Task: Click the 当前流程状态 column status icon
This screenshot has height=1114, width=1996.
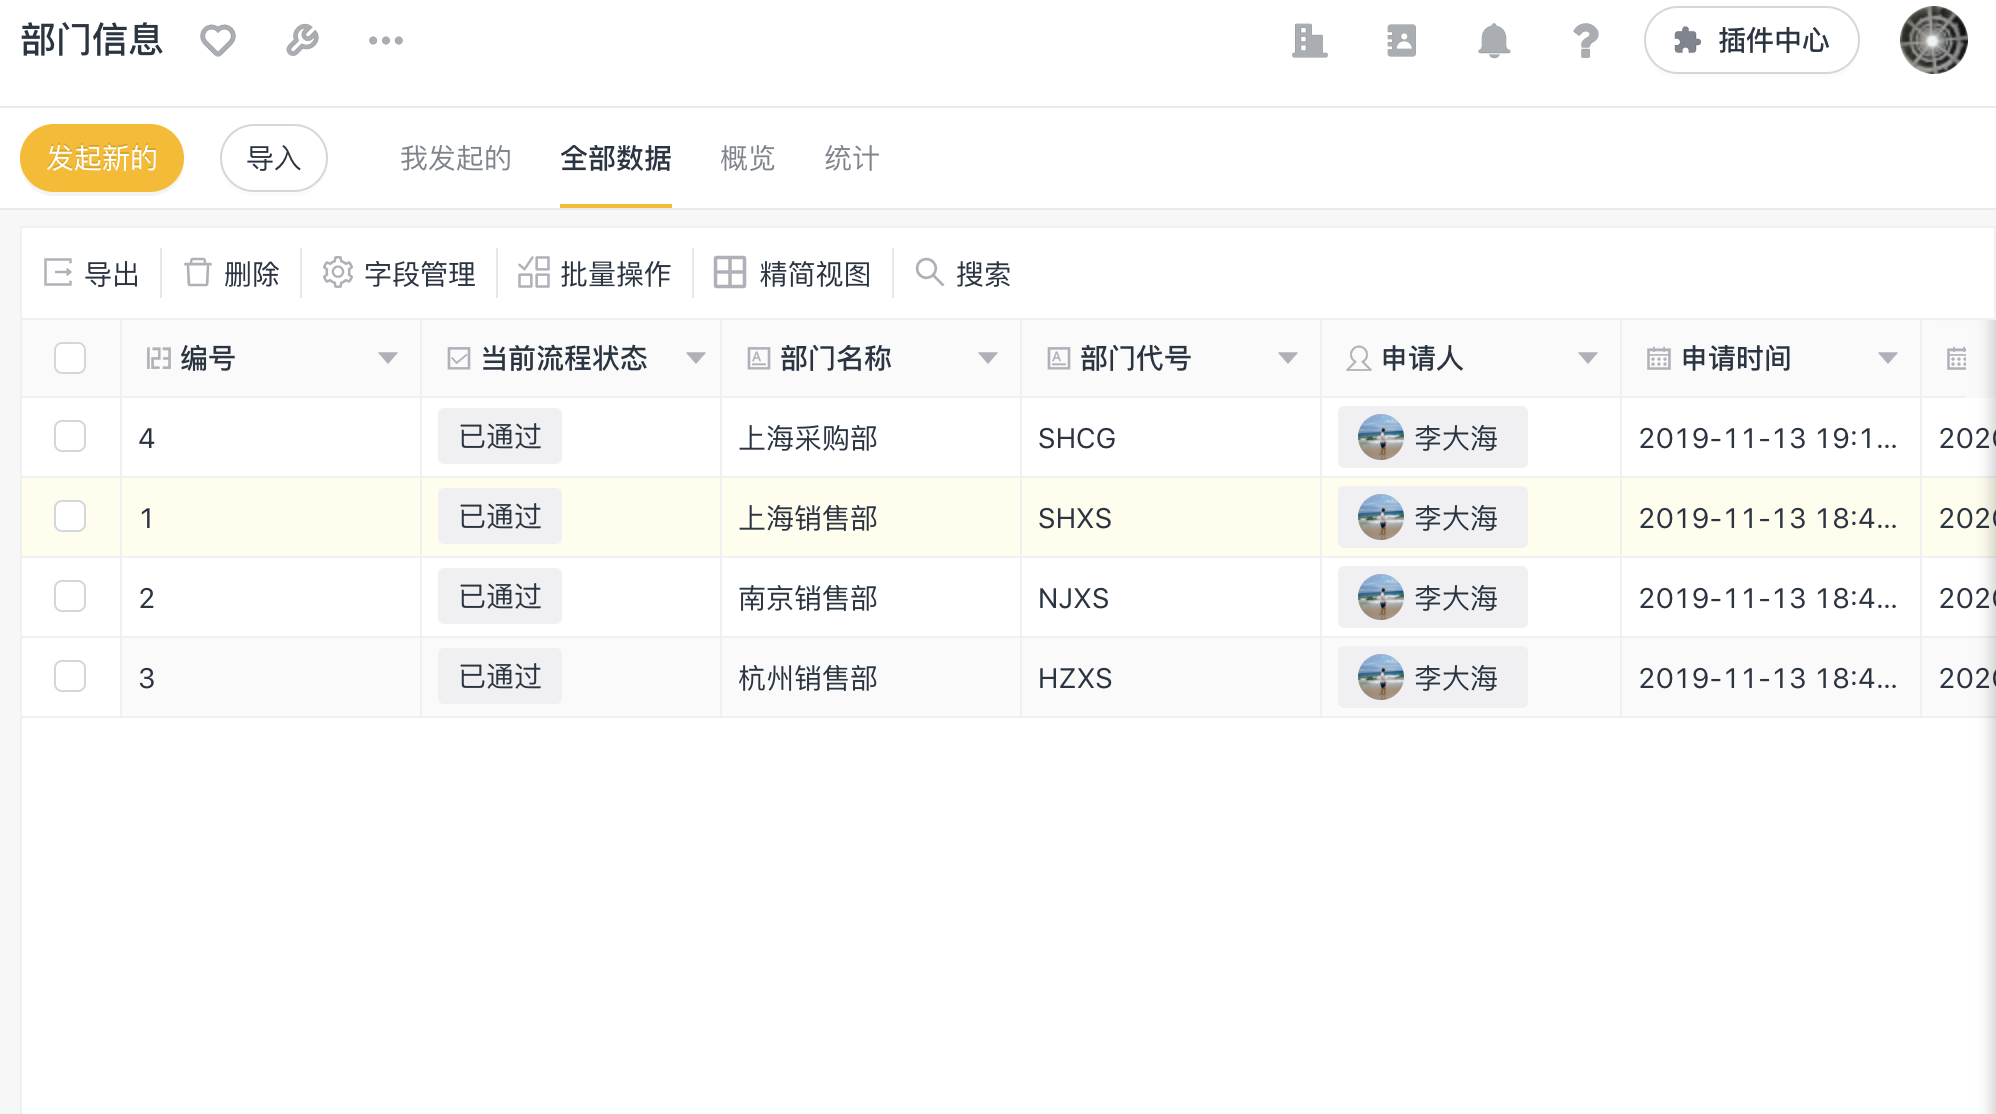Action: point(459,358)
